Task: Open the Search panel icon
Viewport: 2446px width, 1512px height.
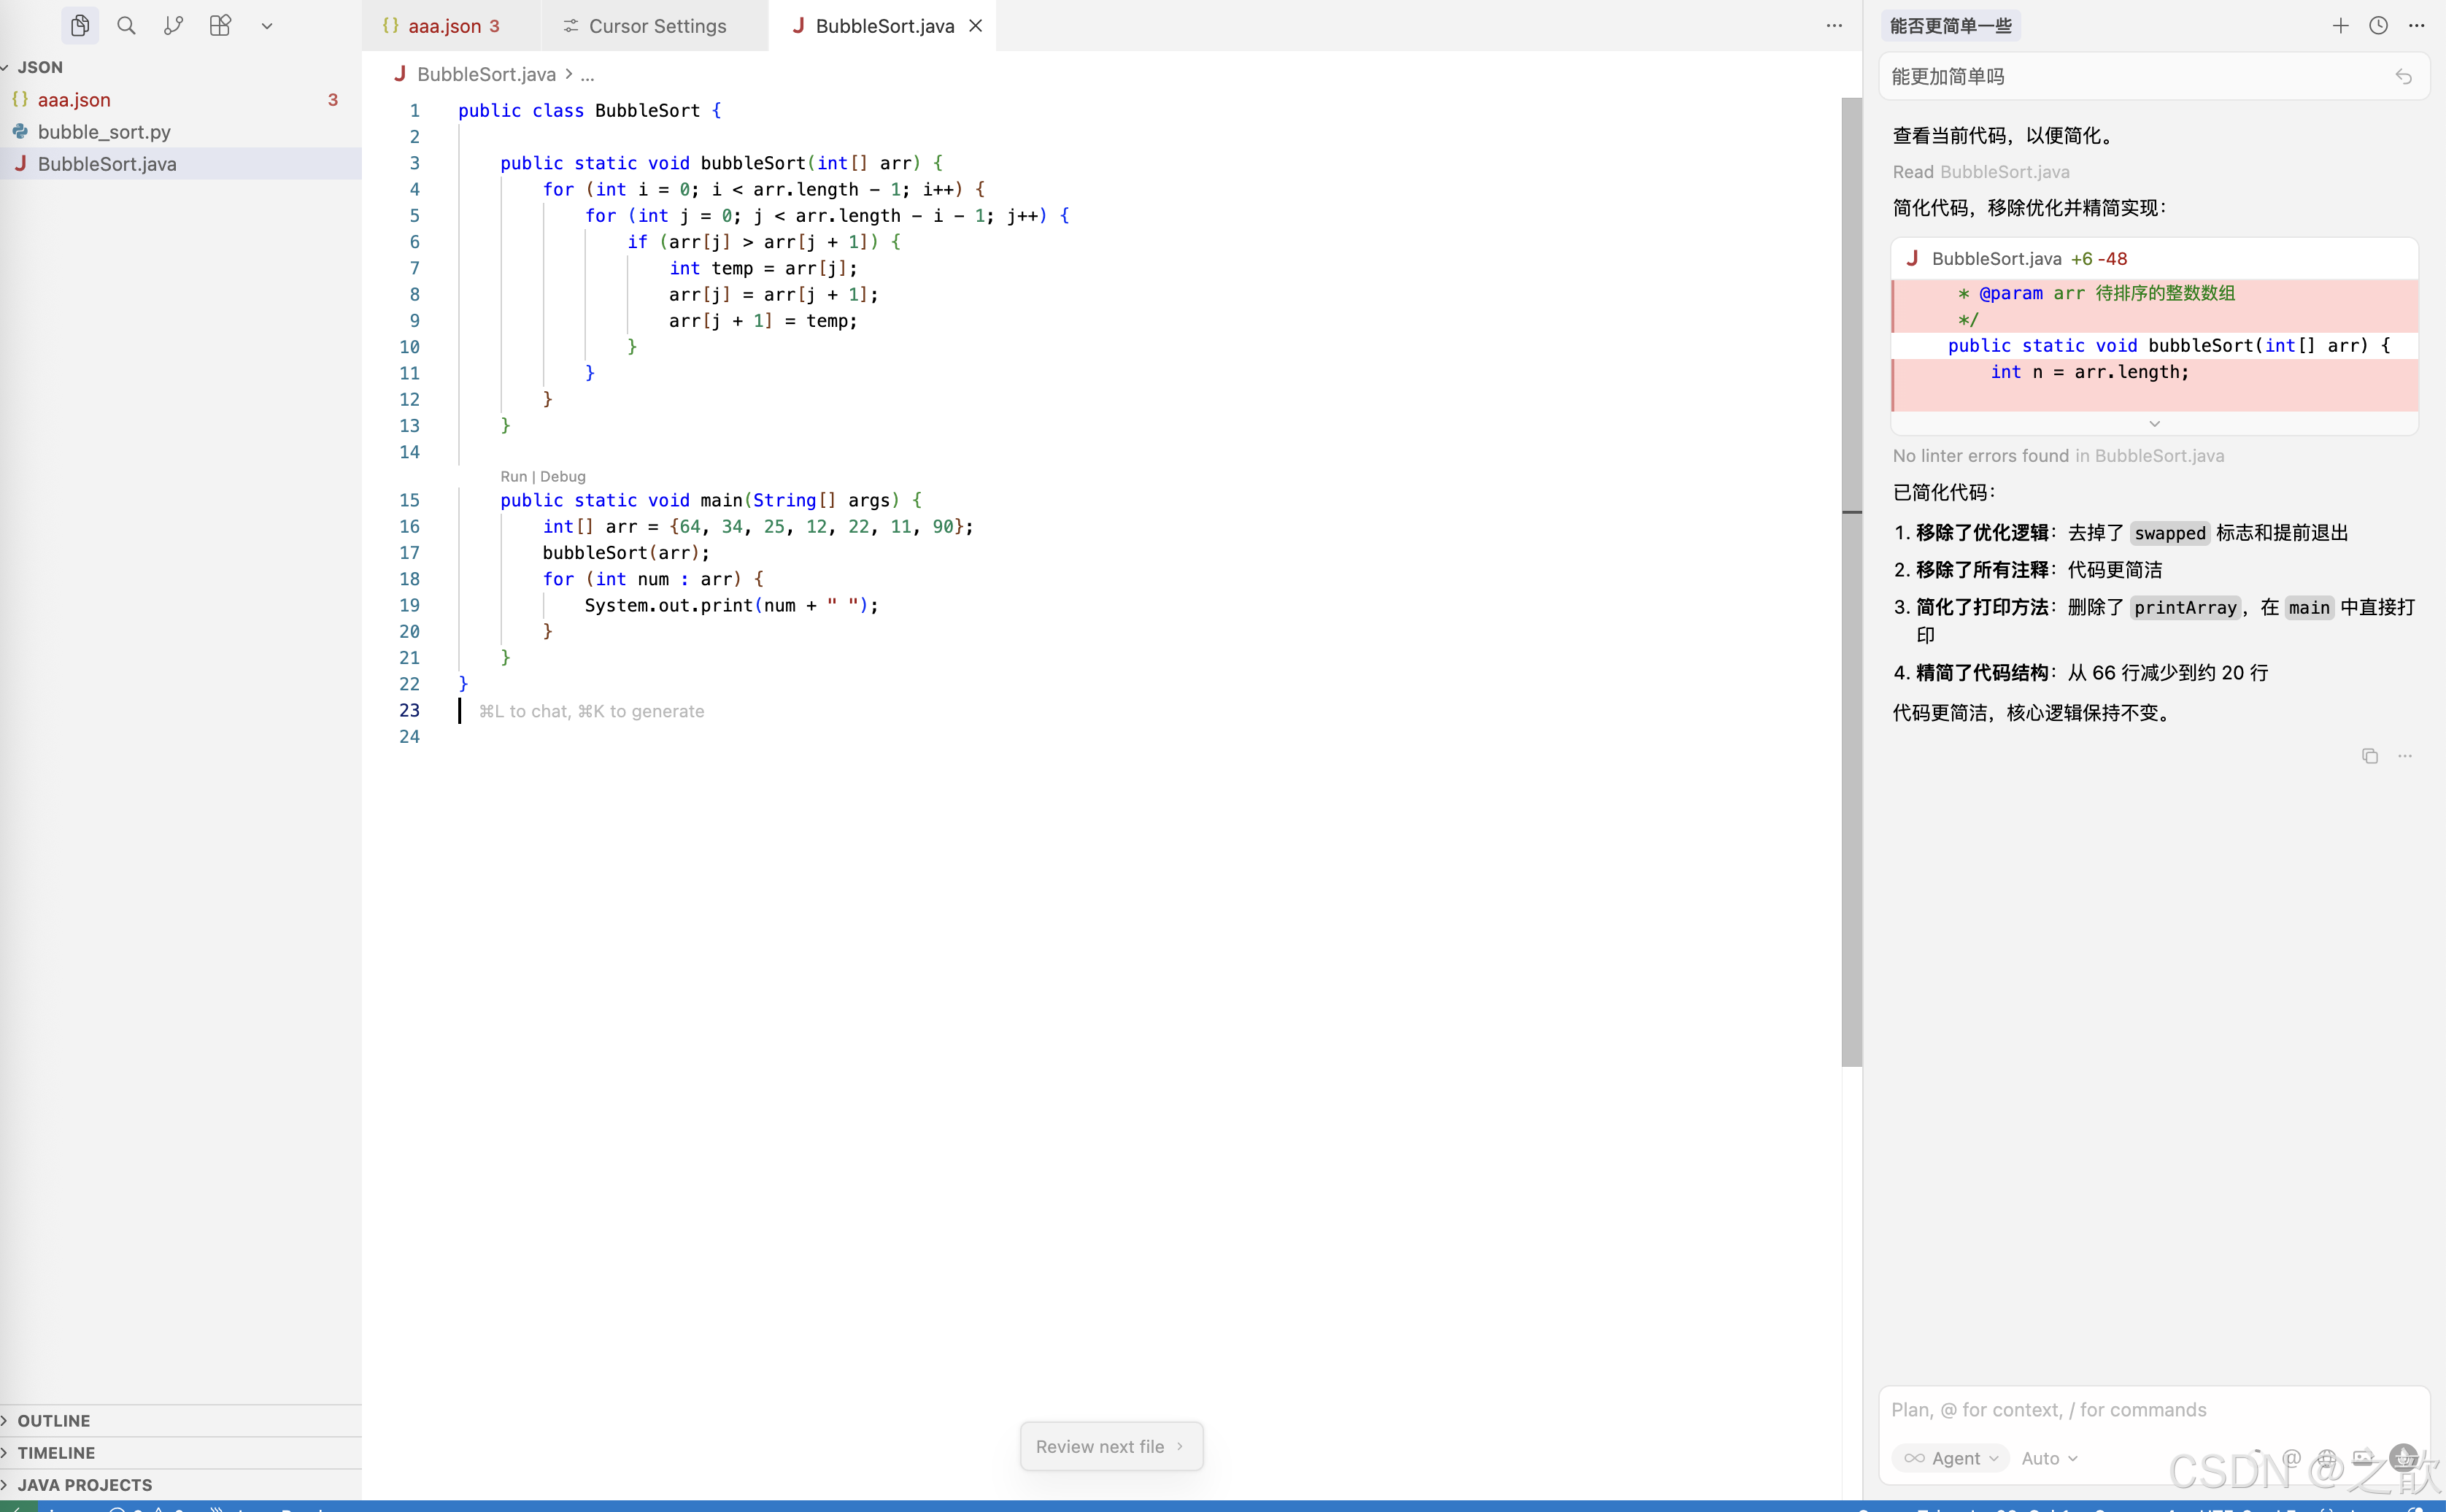Action: [126, 26]
